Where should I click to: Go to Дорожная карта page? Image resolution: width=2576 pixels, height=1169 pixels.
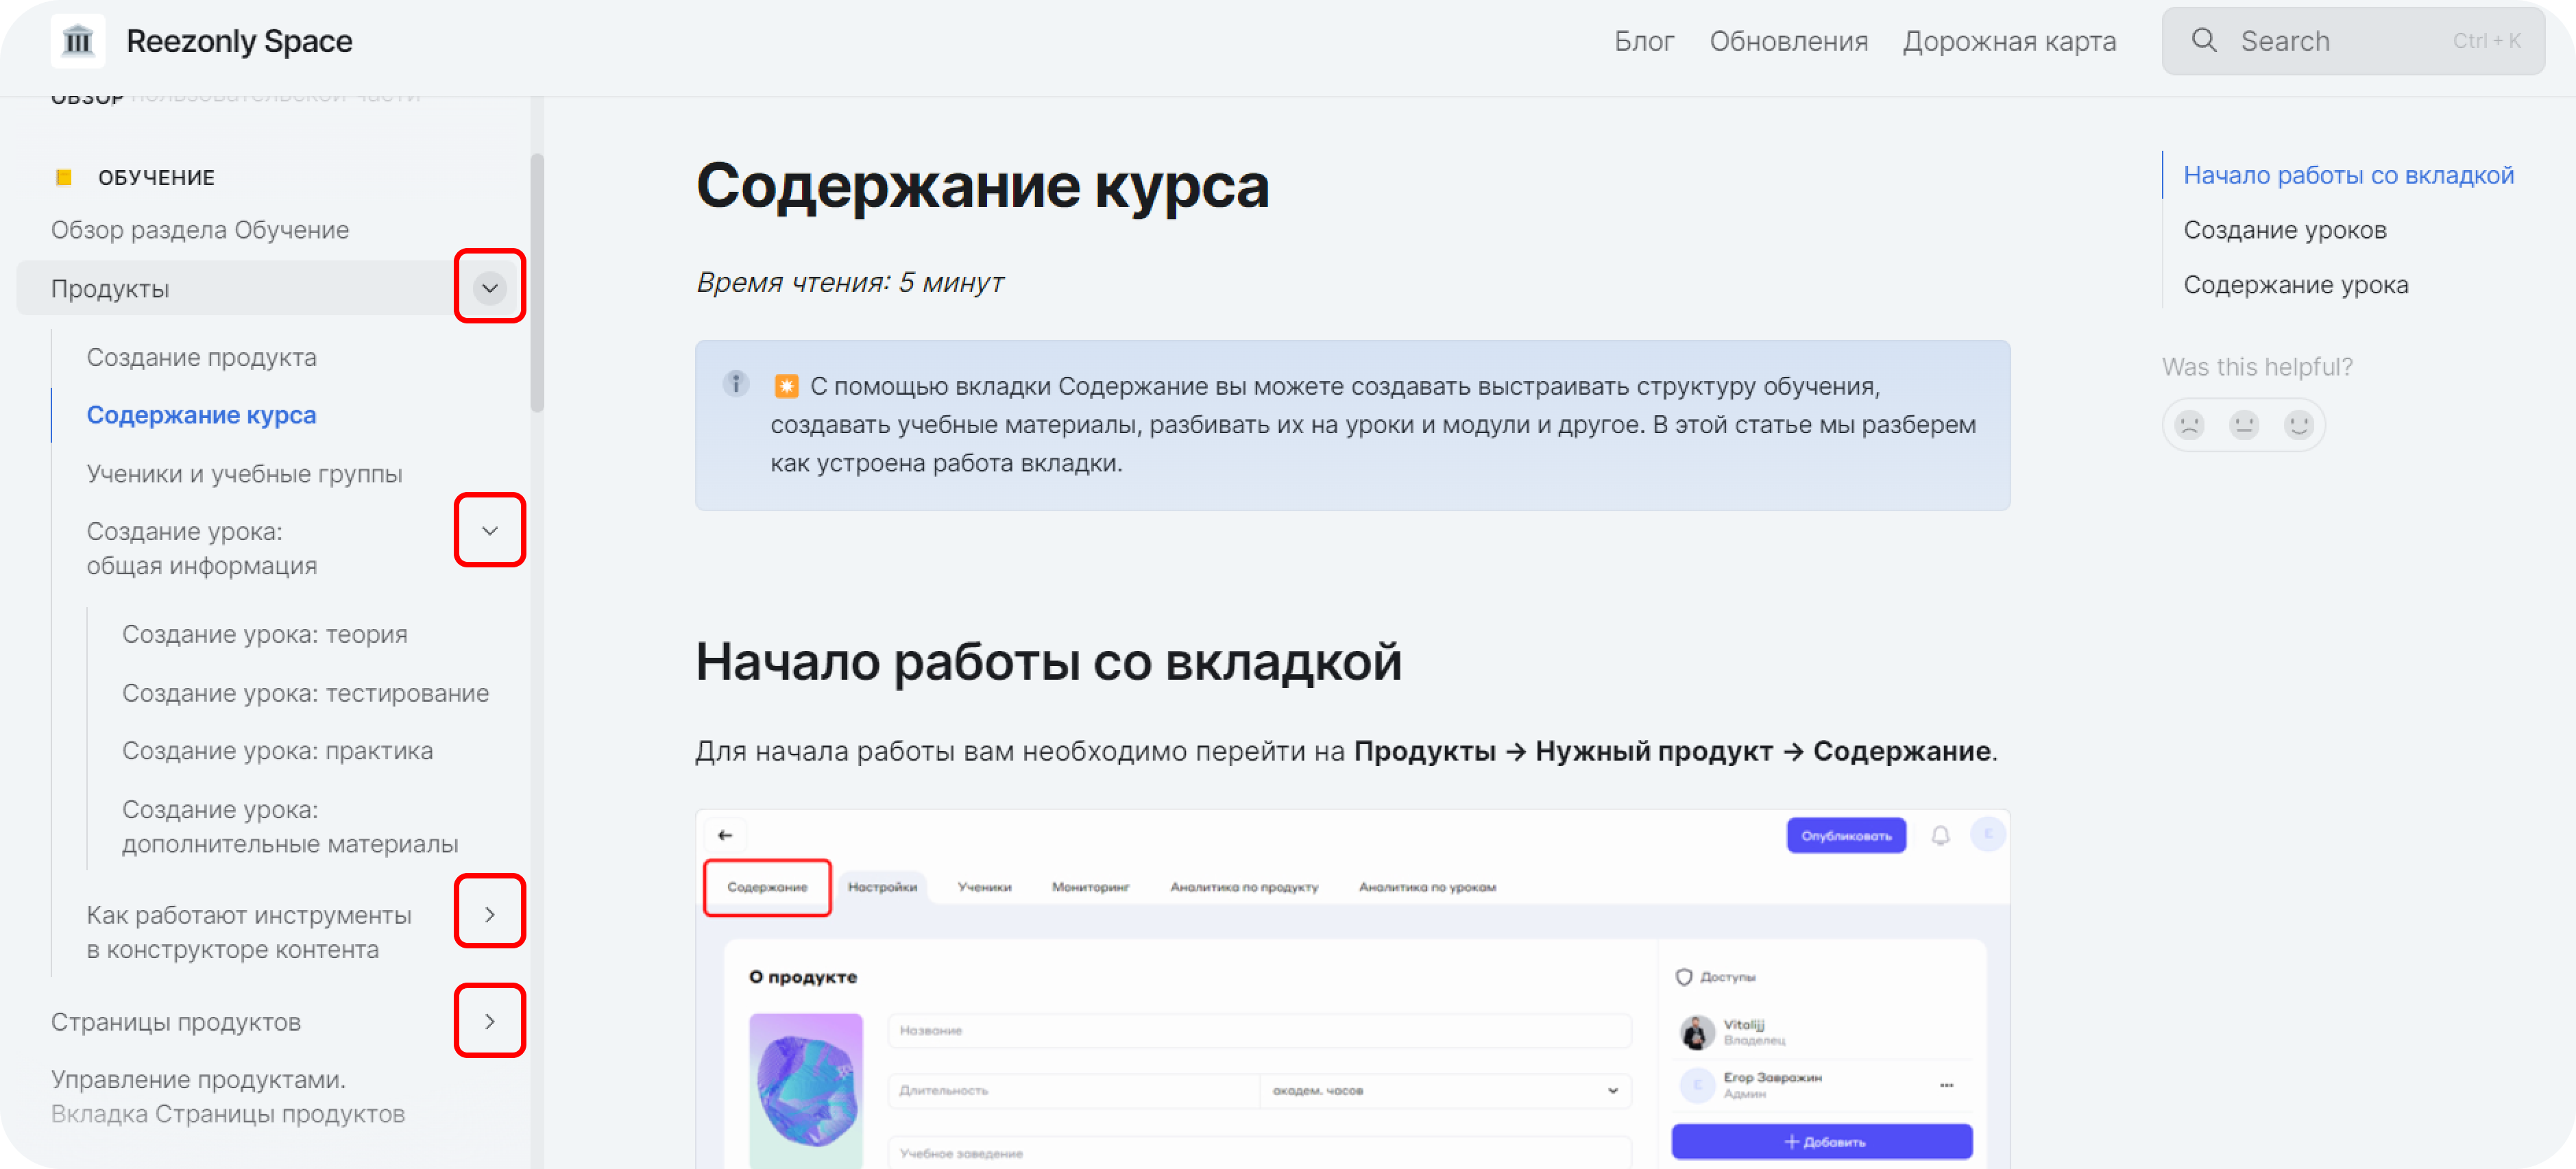tap(2008, 41)
